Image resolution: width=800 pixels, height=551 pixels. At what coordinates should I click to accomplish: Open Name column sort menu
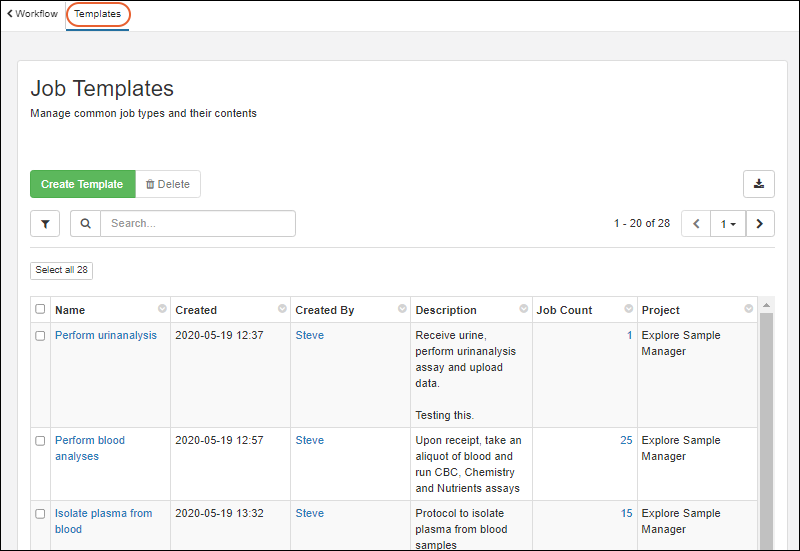click(x=162, y=309)
